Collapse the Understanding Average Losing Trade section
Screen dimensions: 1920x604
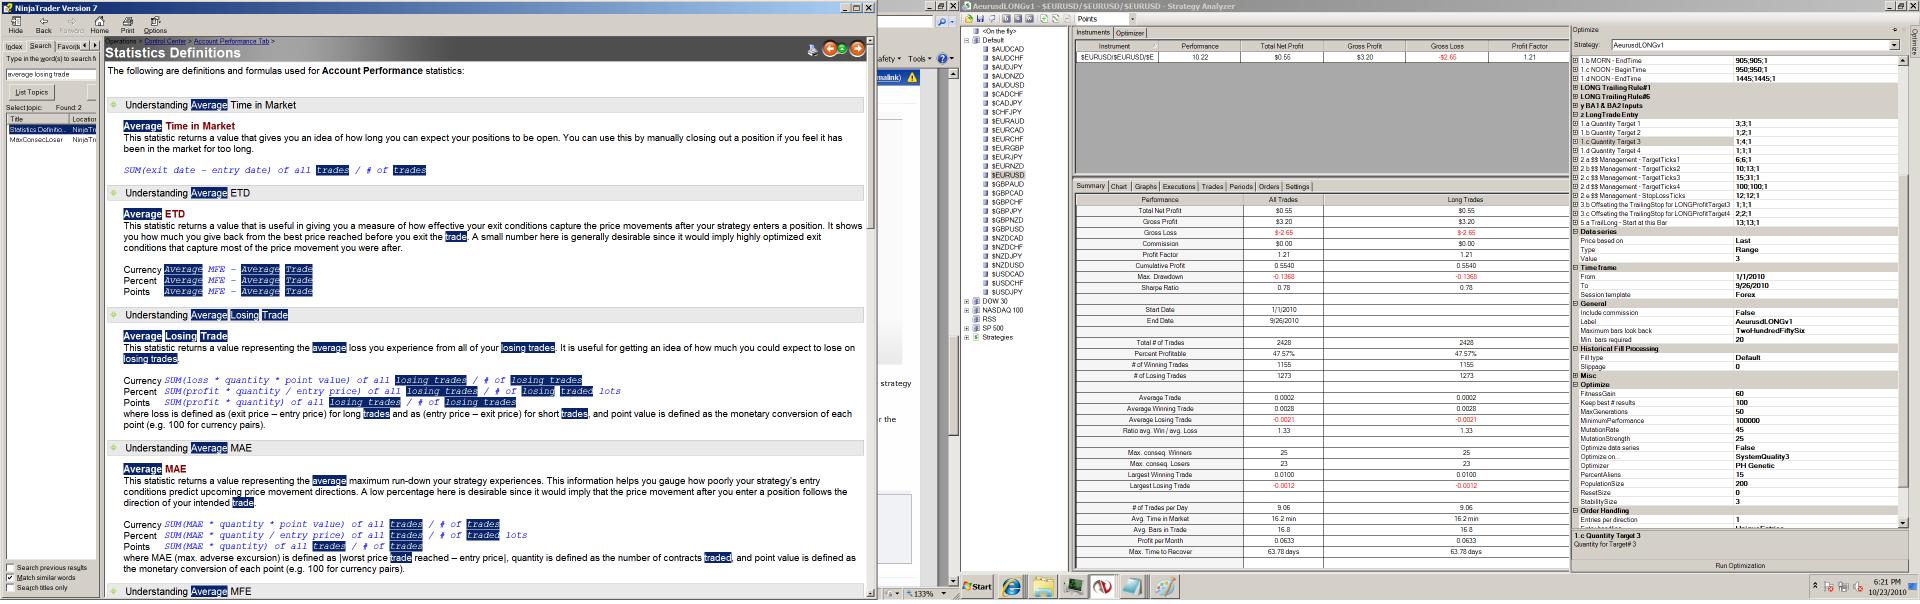[114, 315]
